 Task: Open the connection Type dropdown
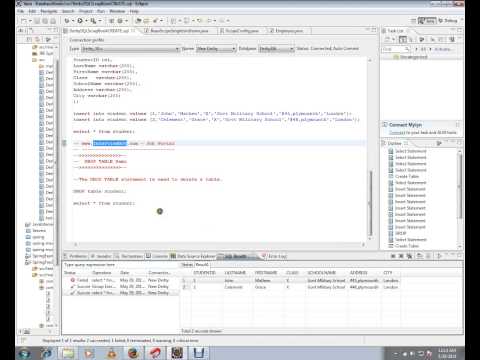(130, 49)
